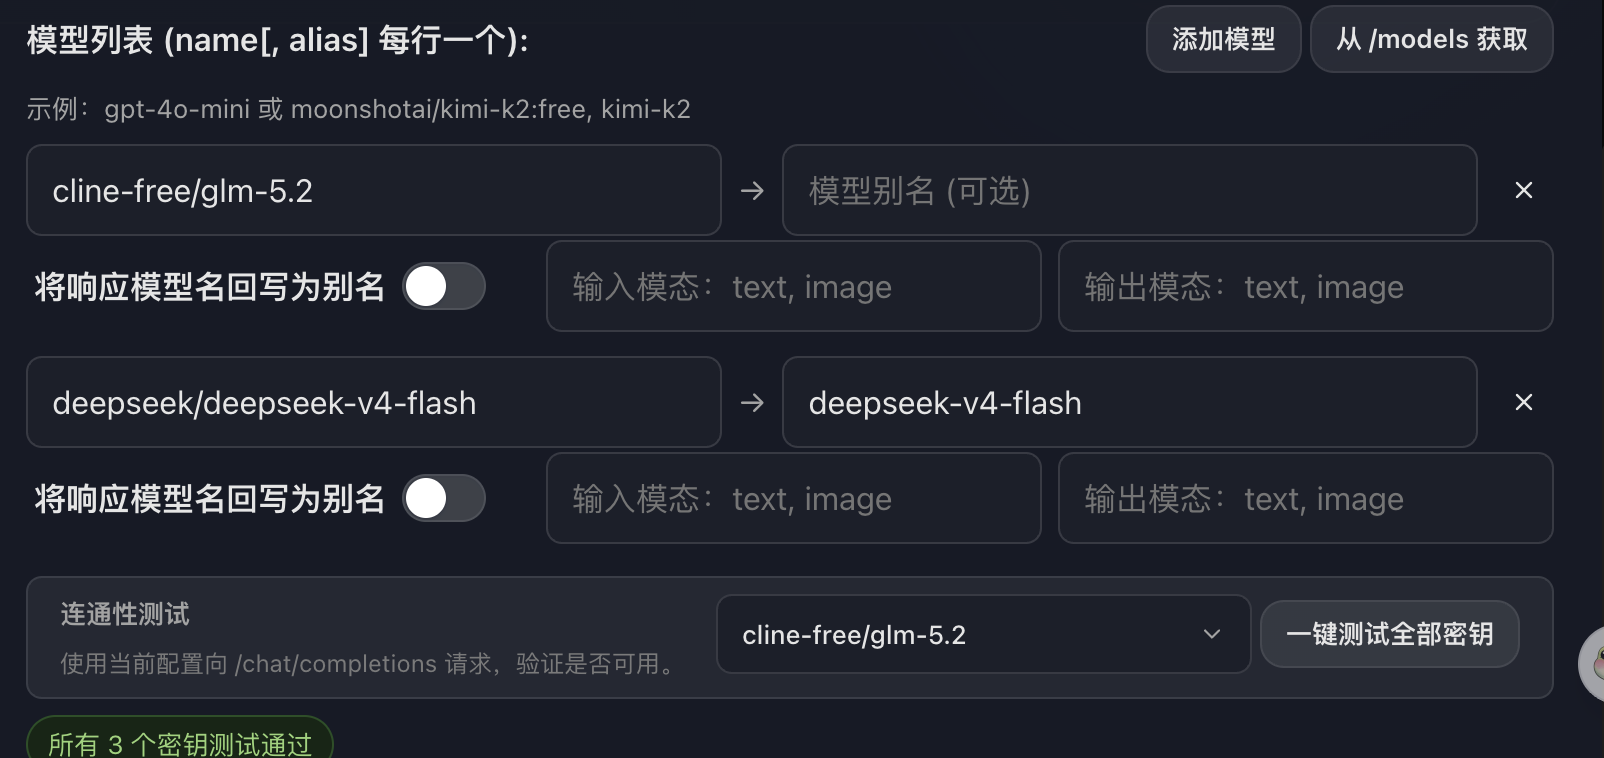
Task: Click first row 输出模态 field
Action: (x=1306, y=286)
